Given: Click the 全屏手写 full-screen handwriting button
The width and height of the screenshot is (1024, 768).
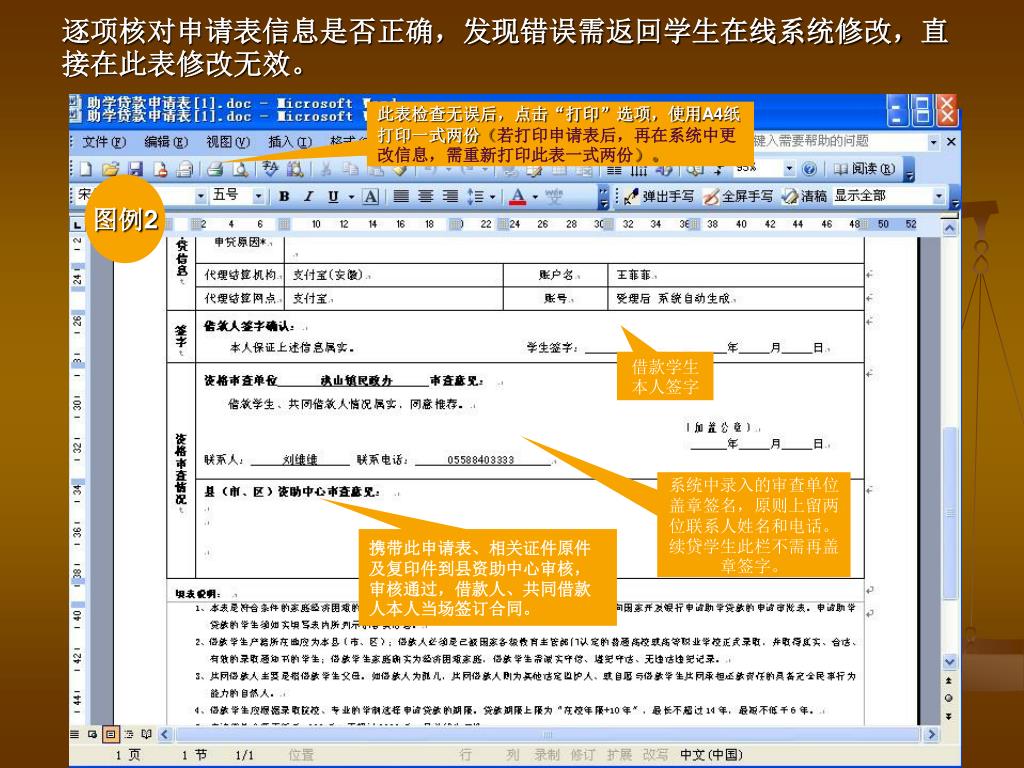Looking at the screenshot, I should [x=738, y=196].
